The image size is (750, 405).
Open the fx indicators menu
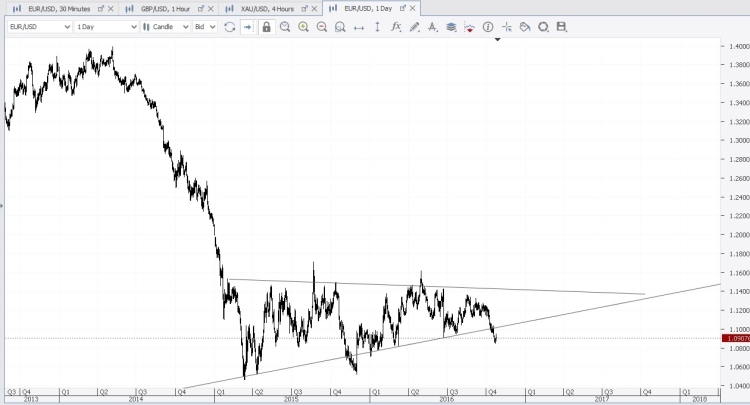pyautogui.click(x=396, y=27)
